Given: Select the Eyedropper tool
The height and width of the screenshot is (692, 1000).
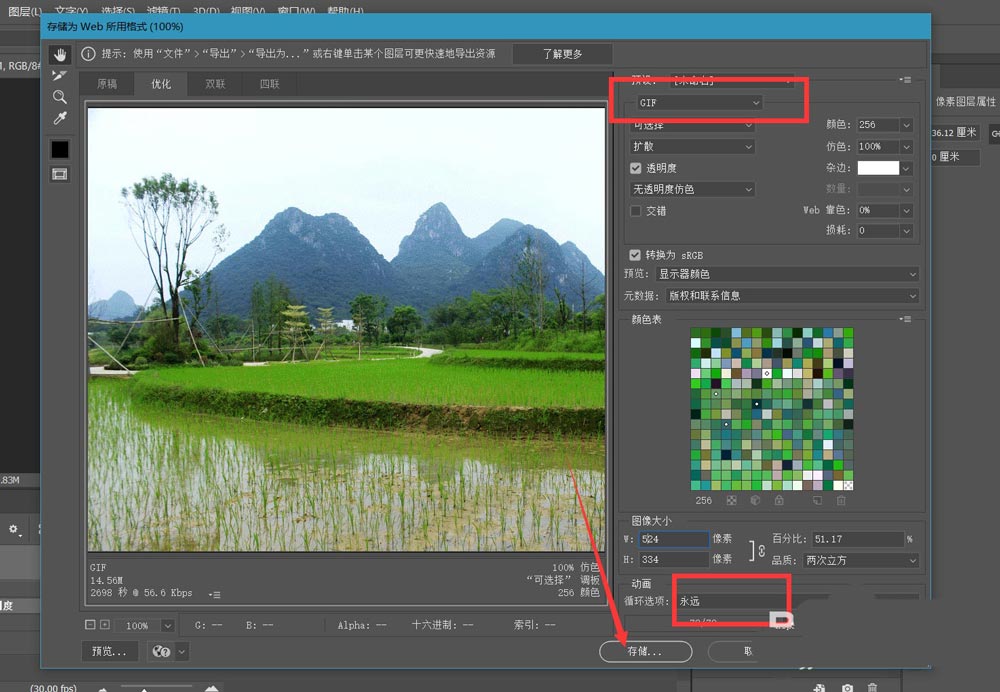Looking at the screenshot, I should point(60,118).
